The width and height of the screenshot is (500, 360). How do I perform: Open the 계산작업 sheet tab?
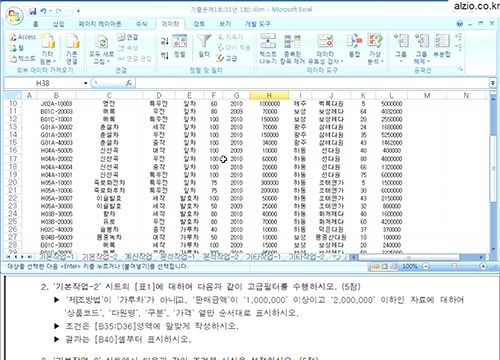click(138, 257)
